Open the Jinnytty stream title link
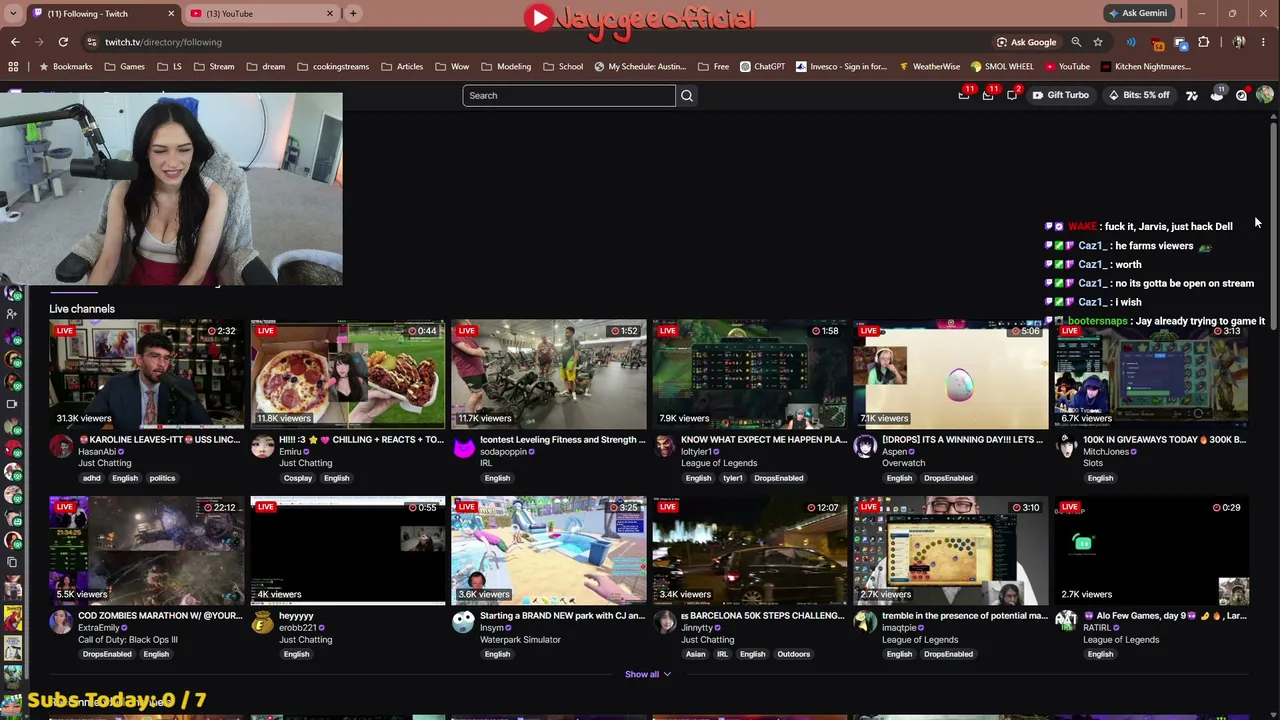This screenshot has height=720, width=1280. pos(764,616)
